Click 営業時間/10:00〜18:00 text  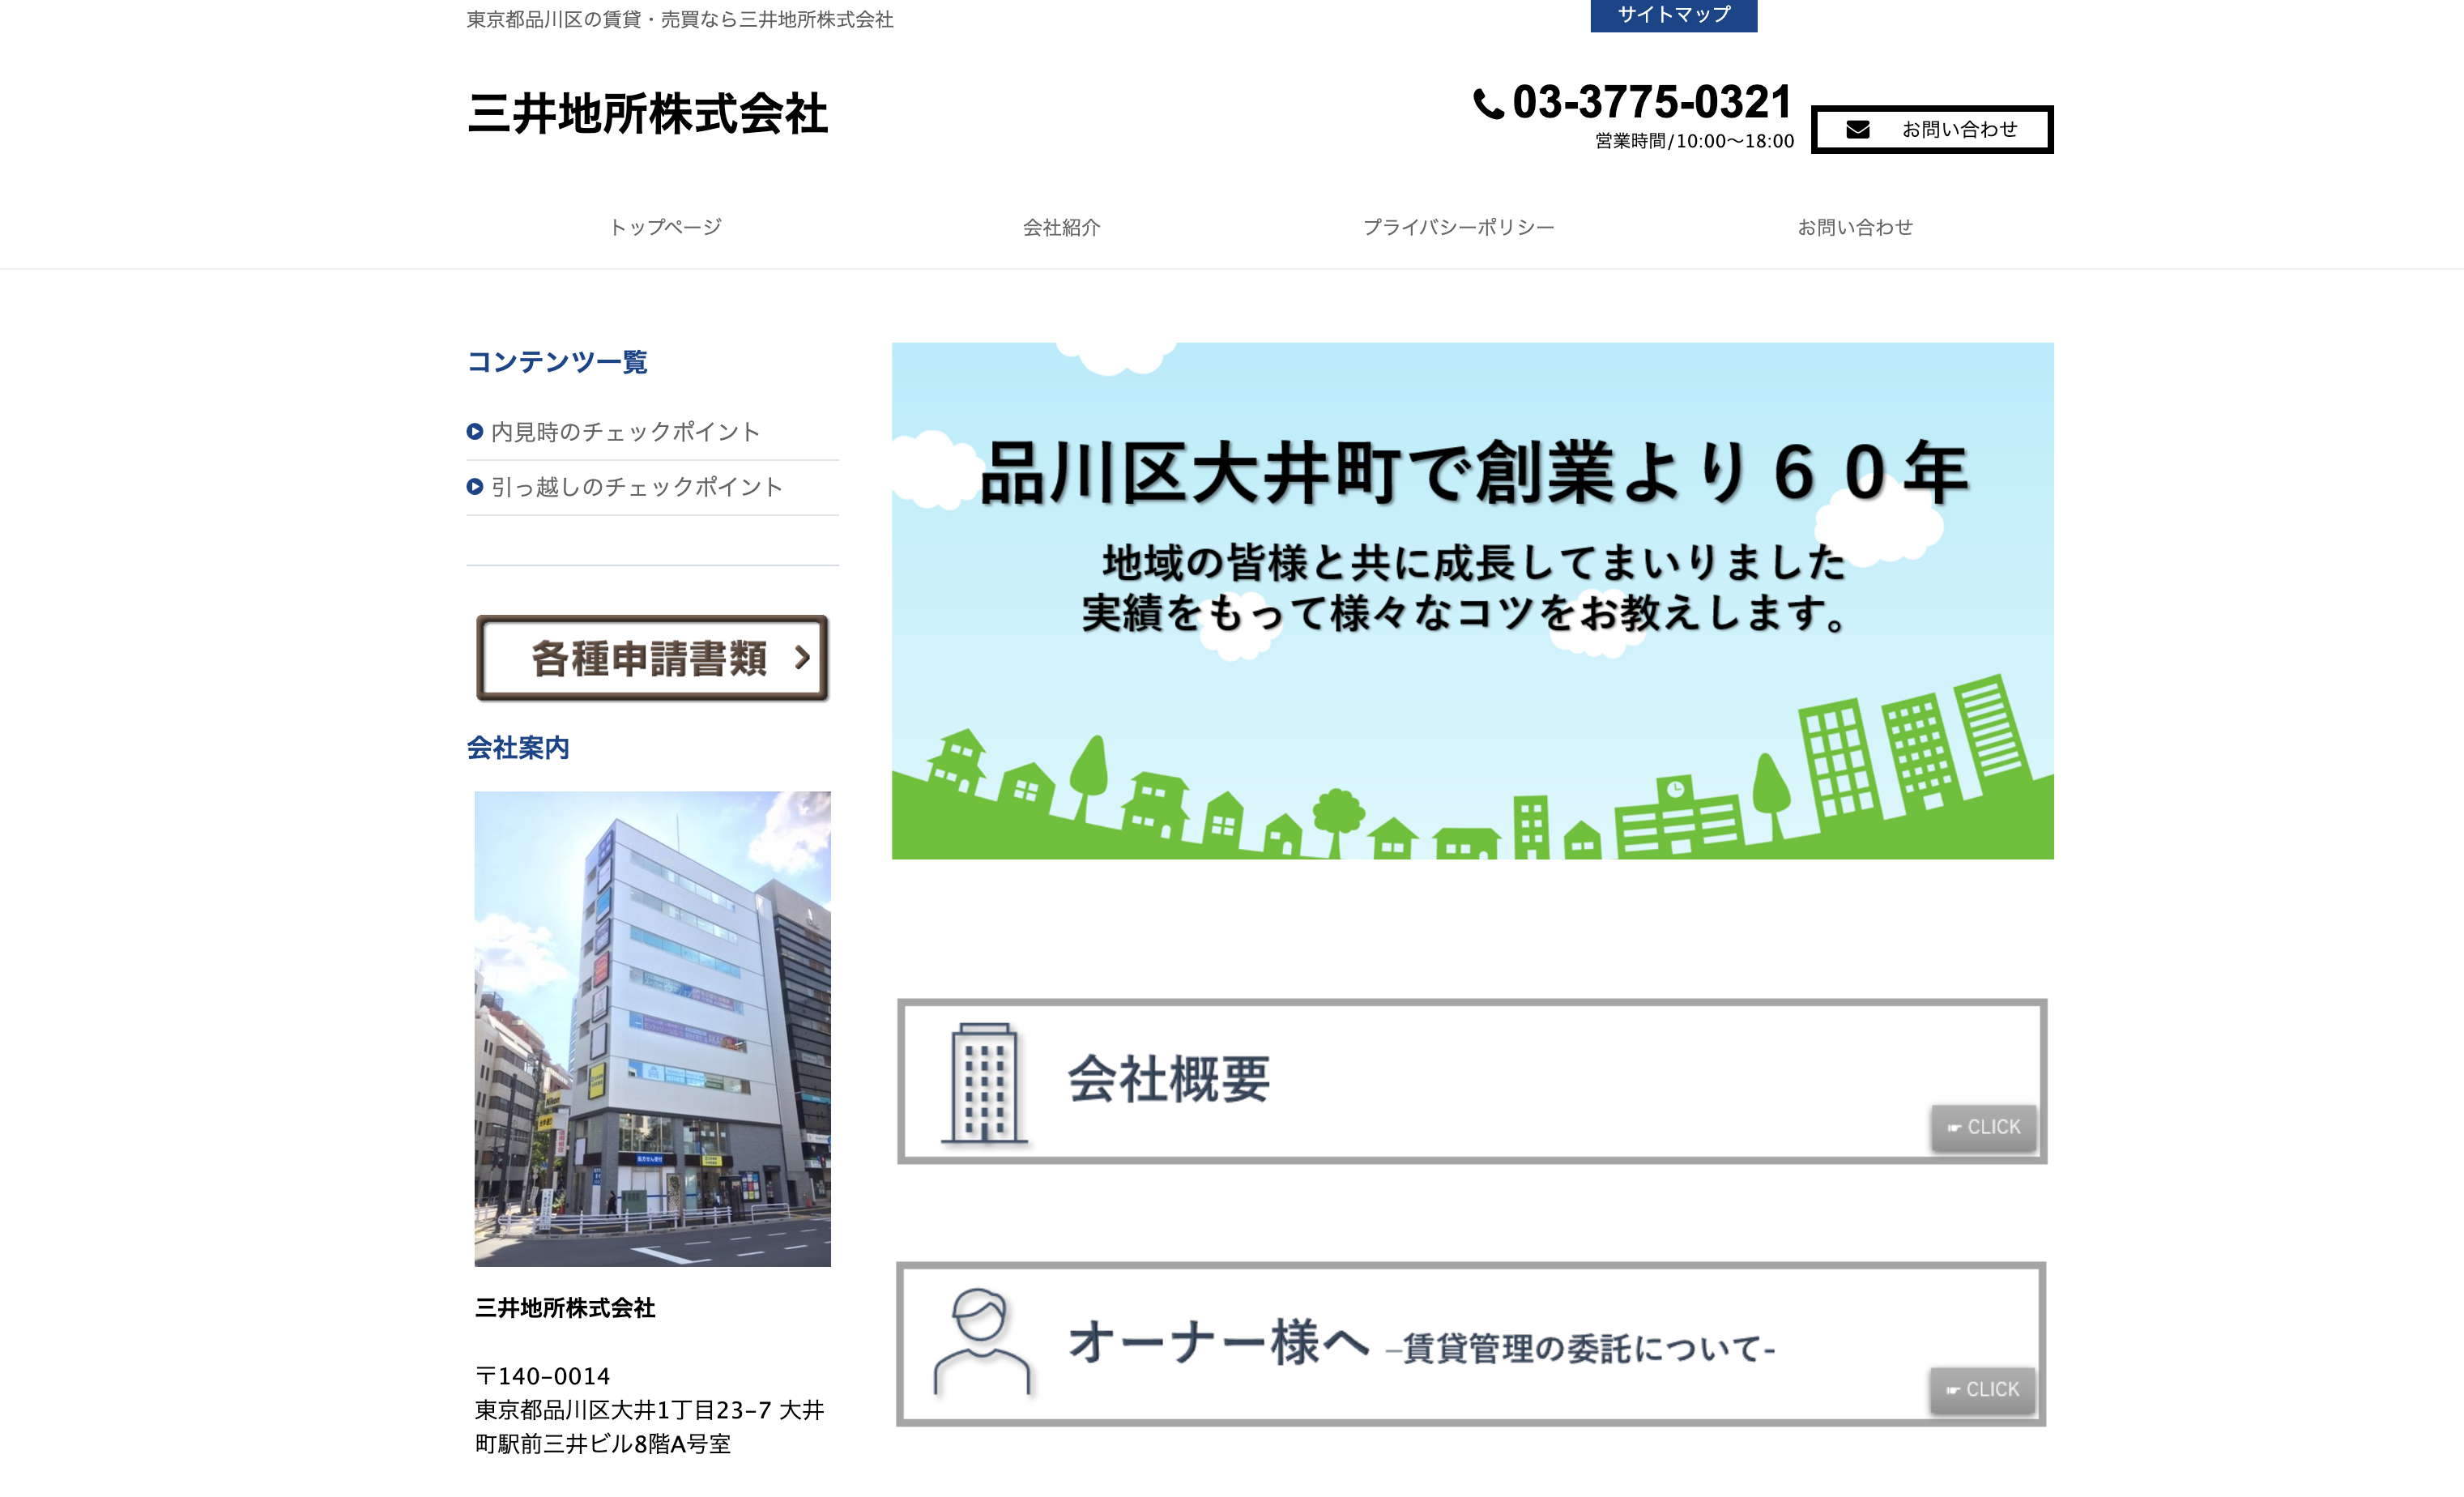coord(1694,141)
